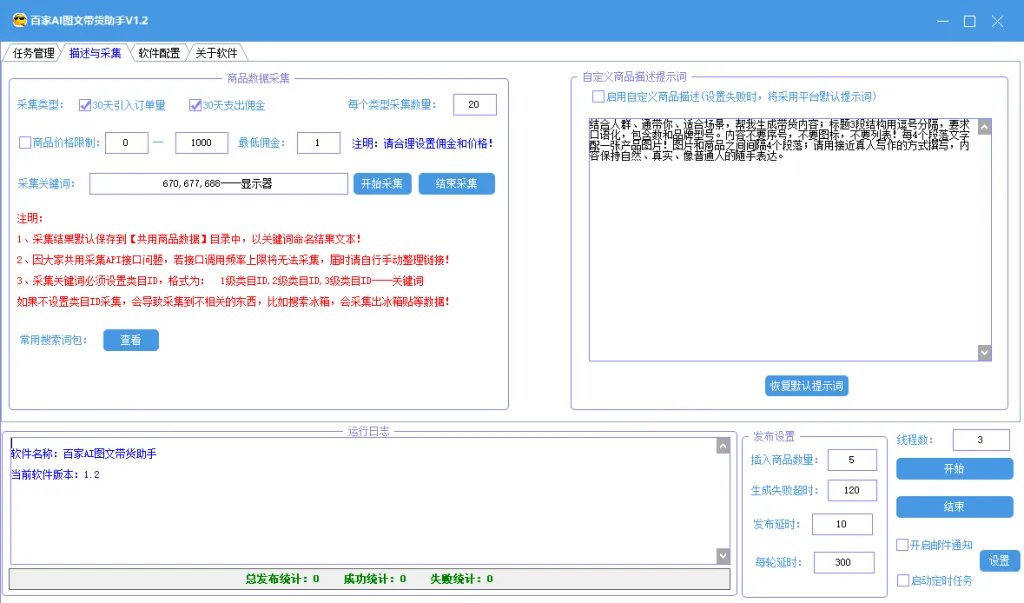This screenshot has width=1024, height=603.
Task: Click the 发布延时 field showing 10
Action: pyautogui.click(x=842, y=524)
